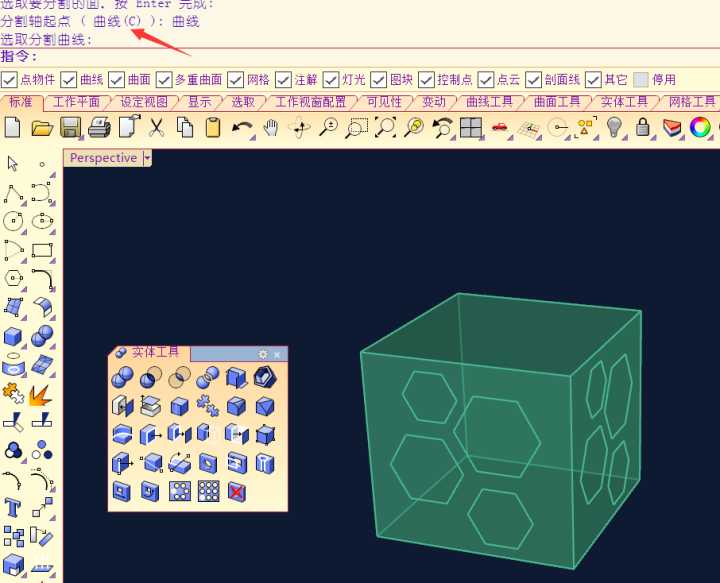Click the four-viewport layout icon

click(471, 127)
